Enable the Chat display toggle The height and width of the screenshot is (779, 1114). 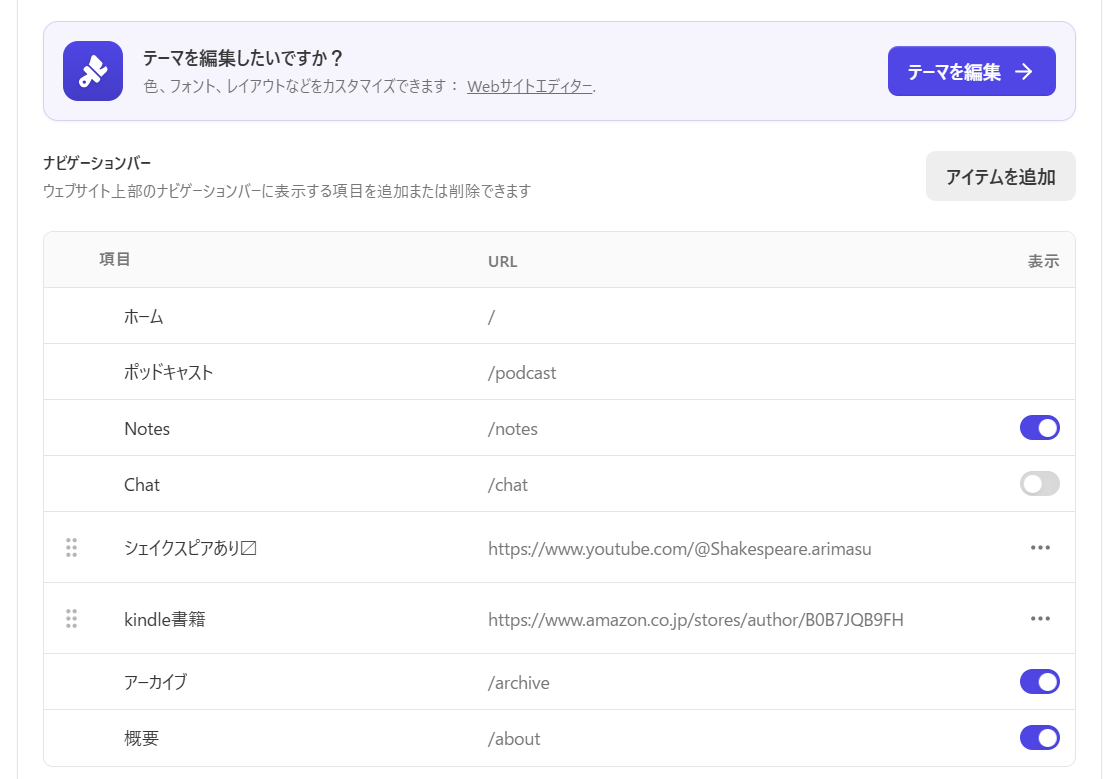coord(1039,484)
